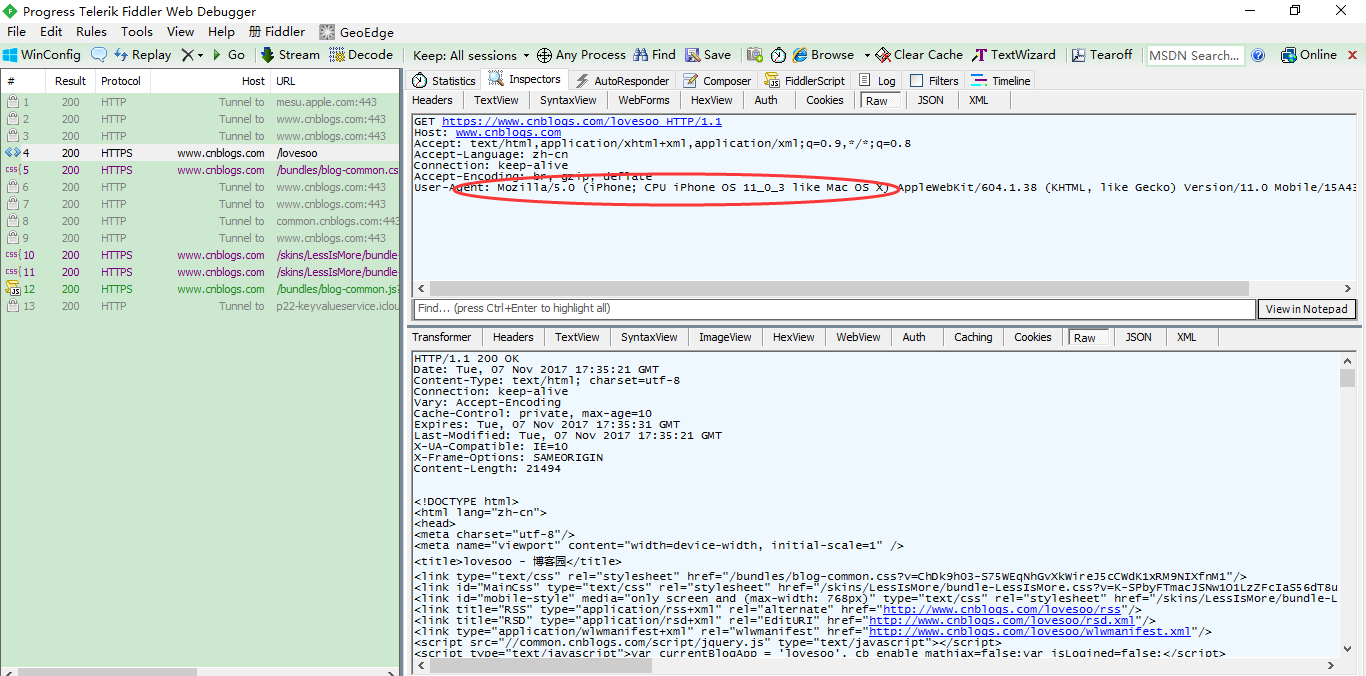Replay the selected sessions

click(142, 55)
